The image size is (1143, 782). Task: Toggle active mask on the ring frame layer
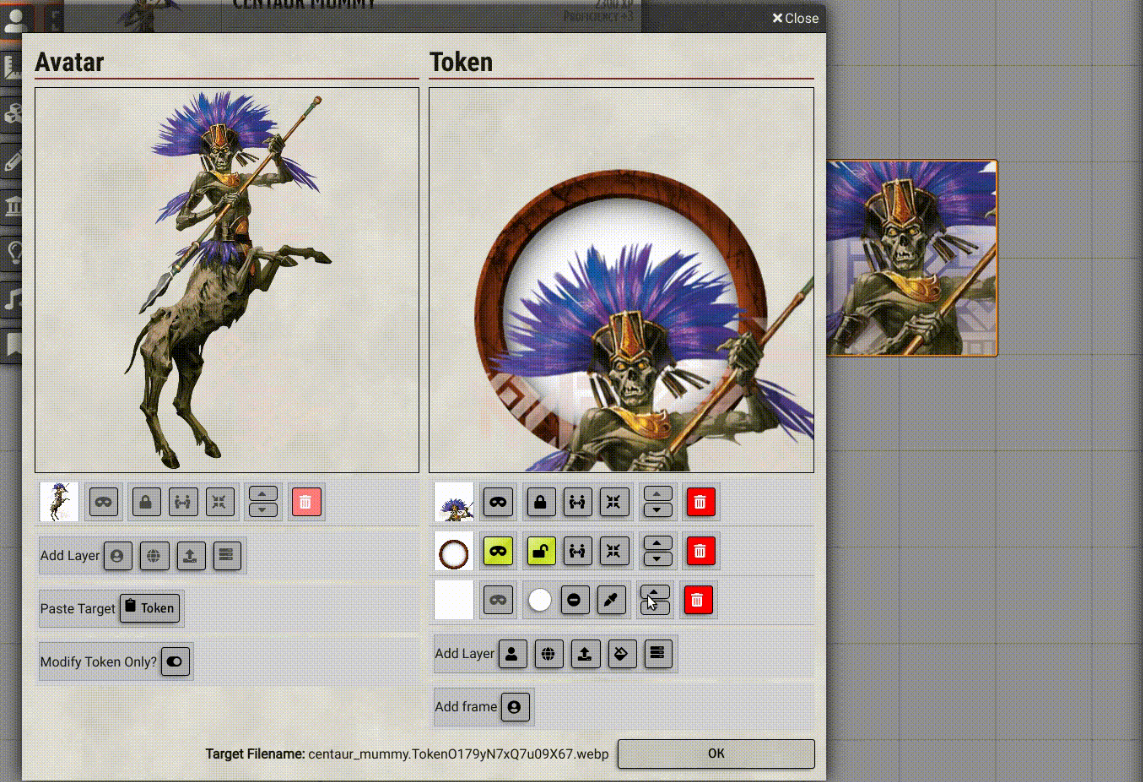pos(498,550)
